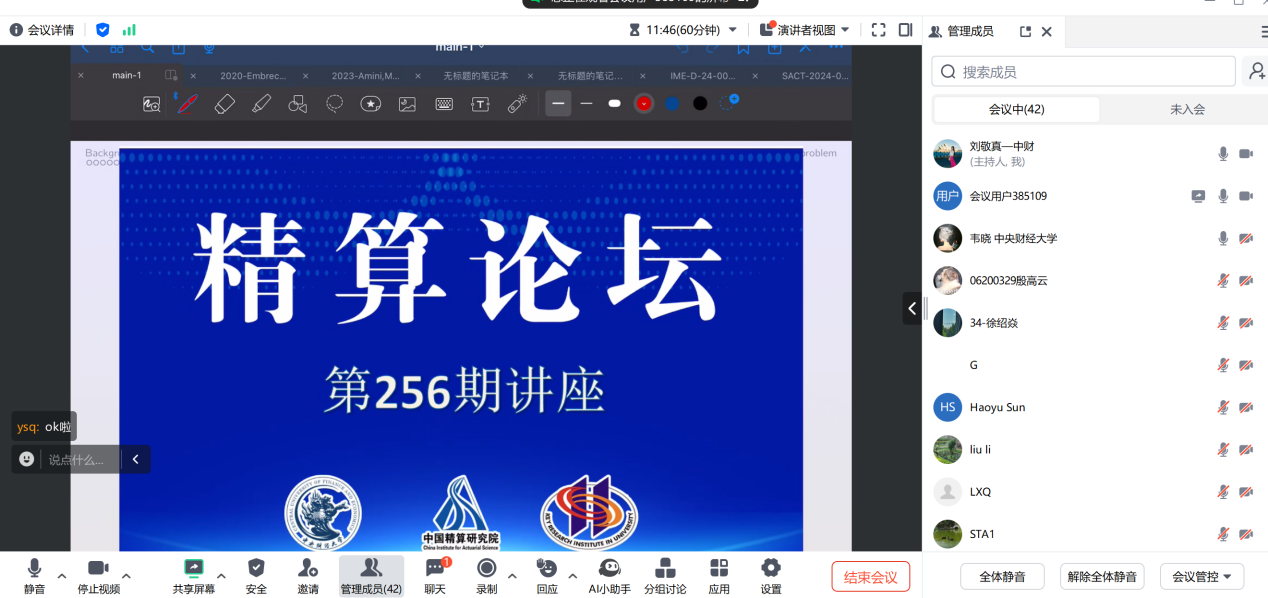Image resolution: width=1268 pixels, height=598 pixels.
Task: Expand the arrow next to 录制 button
Action: click(512, 576)
